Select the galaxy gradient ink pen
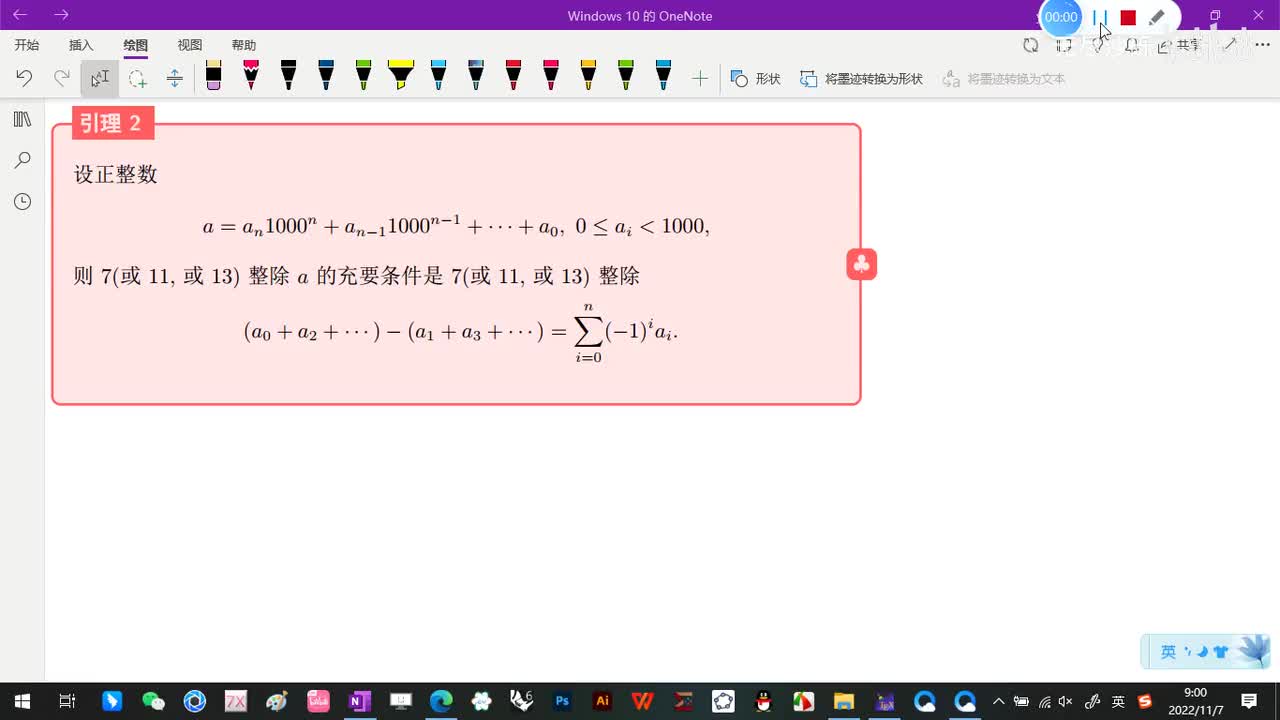 [476, 75]
